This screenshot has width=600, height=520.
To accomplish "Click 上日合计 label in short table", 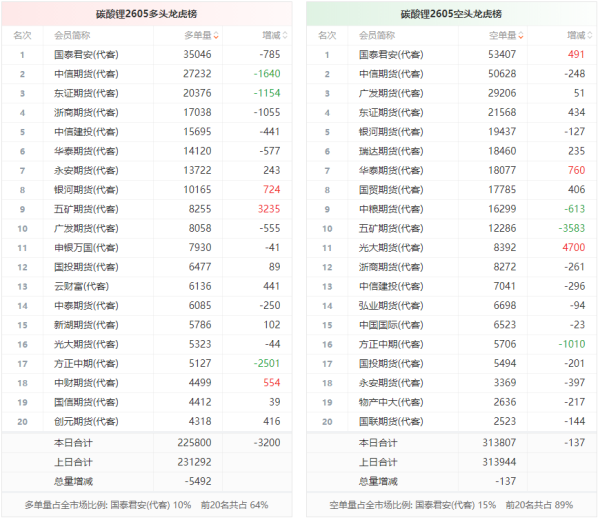I will tap(378, 462).
